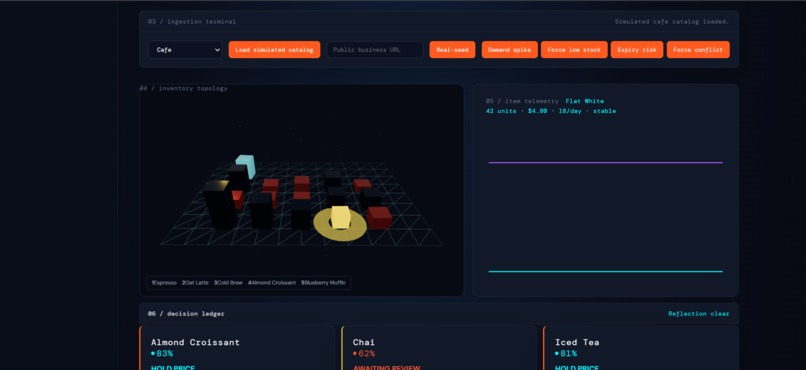Open the Chai decision card
This screenshot has width=806, height=370.
[439, 348]
